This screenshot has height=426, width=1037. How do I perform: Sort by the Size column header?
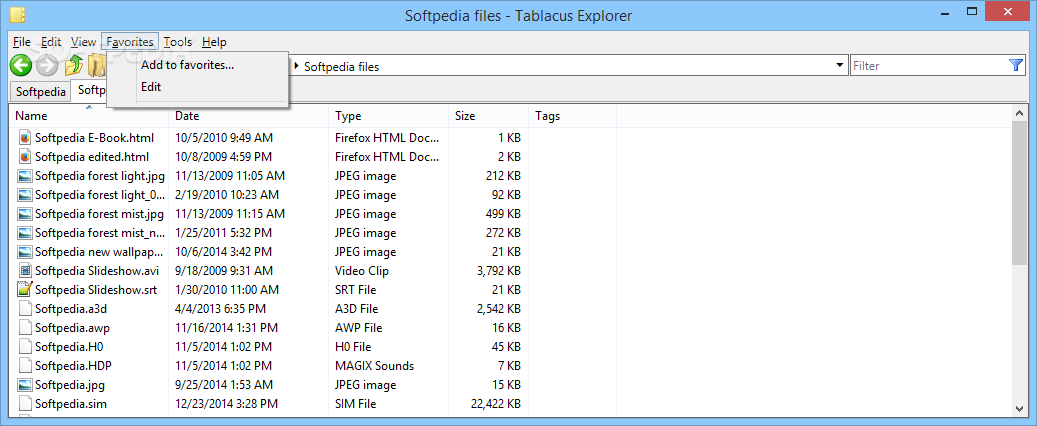pyautogui.click(x=488, y=116)
